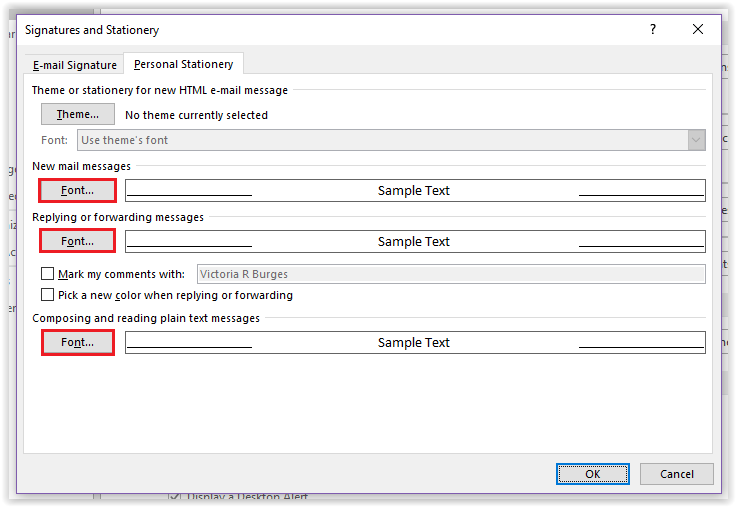
Task: Click Font... under Replying or forwarding messages
Action: [77, 241]
